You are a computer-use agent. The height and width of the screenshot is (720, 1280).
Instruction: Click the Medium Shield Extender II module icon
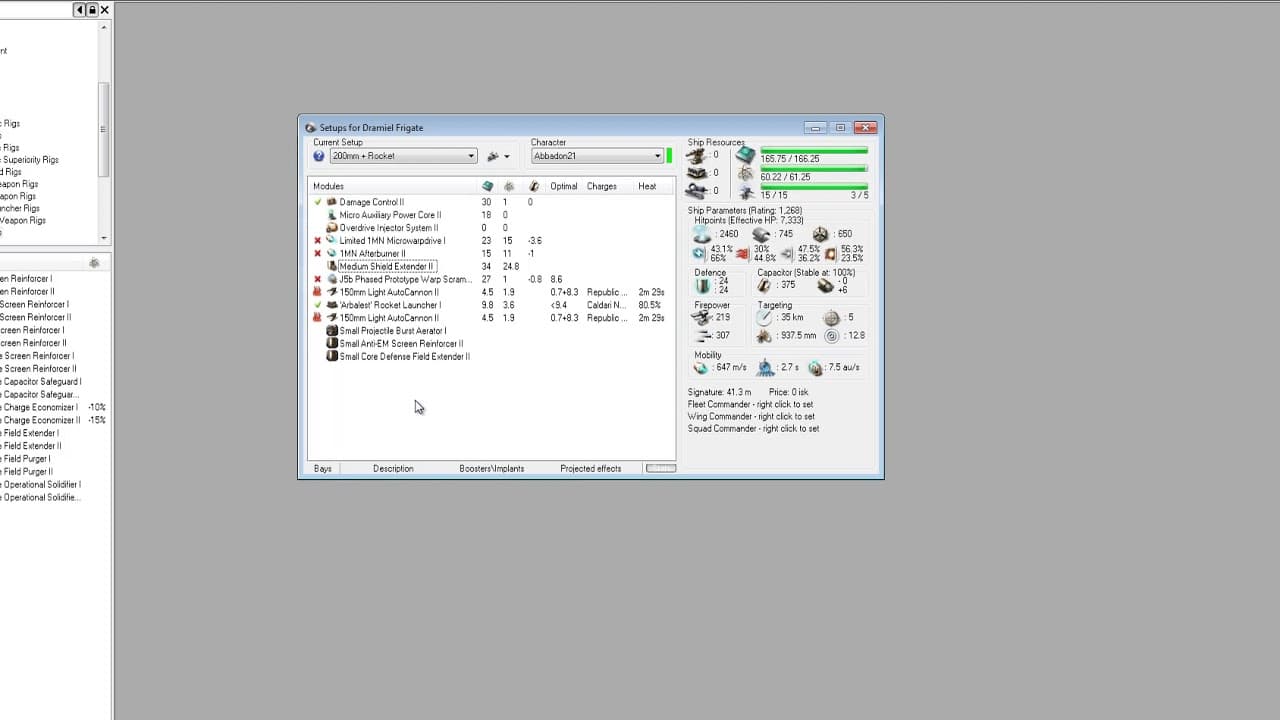click(332, 267)
